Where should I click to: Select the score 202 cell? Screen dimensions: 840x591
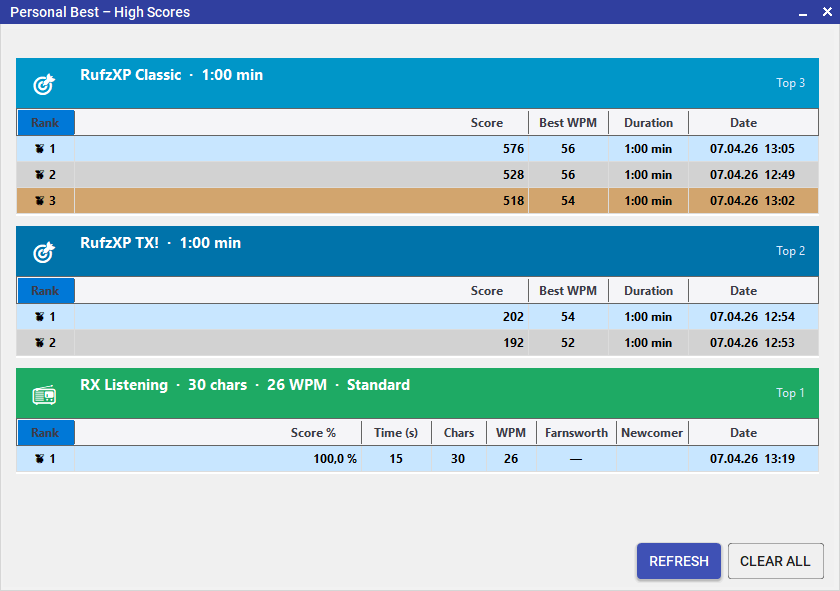tap(302, 317)
